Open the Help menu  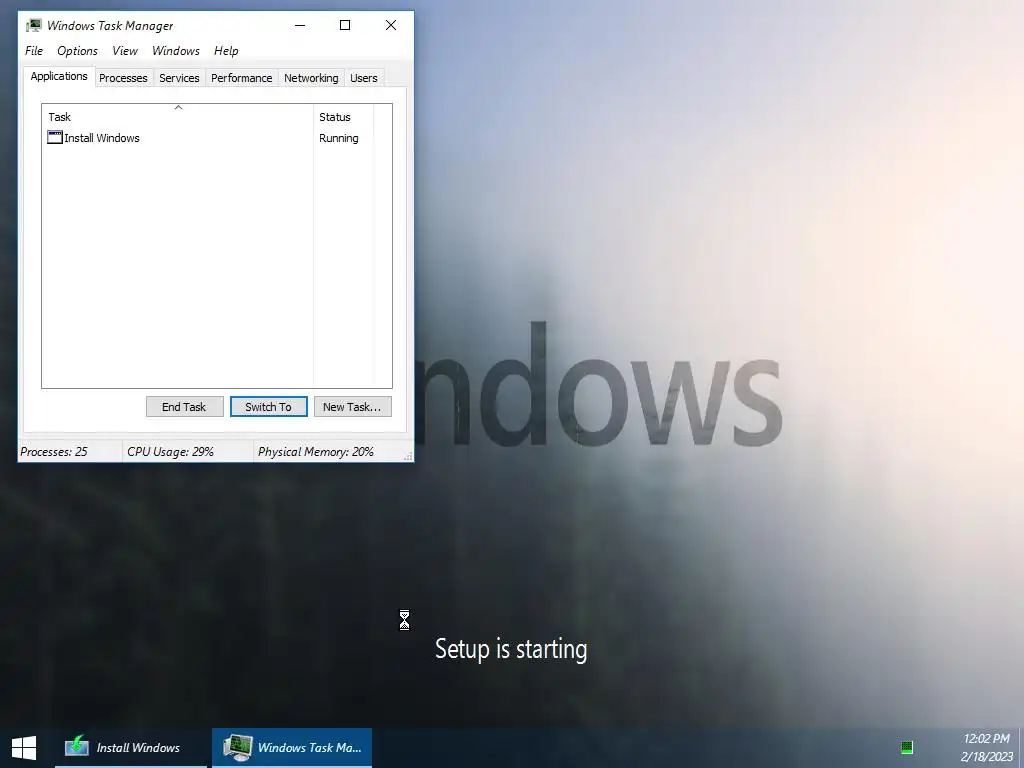coord(226,51)
